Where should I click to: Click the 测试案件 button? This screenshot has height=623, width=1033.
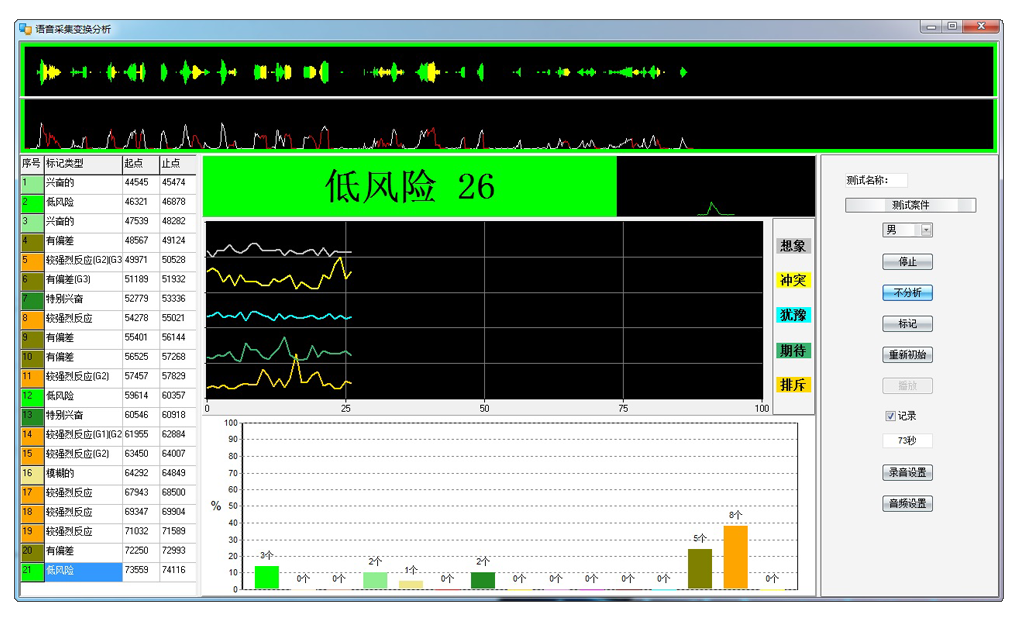coord(910,205)
